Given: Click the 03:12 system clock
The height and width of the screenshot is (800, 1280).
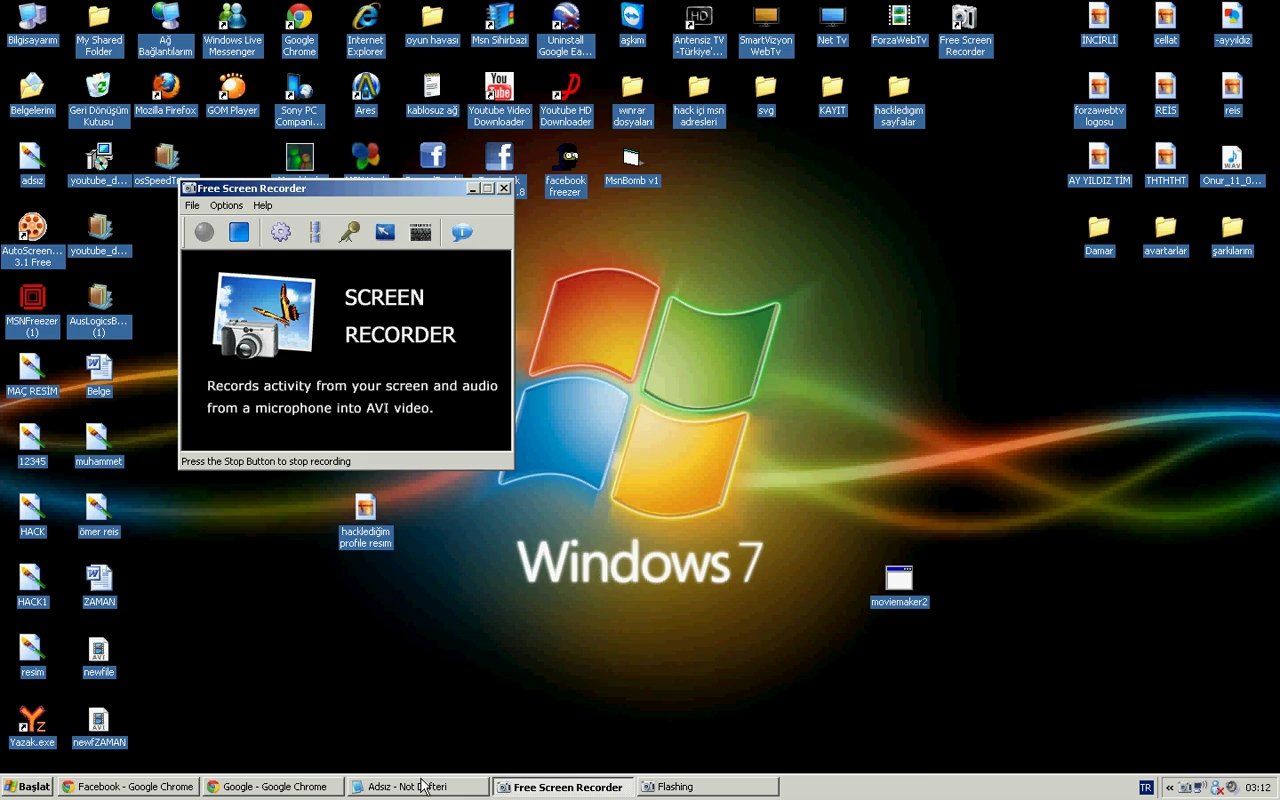Looking at the screenshot, I should pyautogui.click(x=1258, y=788).
